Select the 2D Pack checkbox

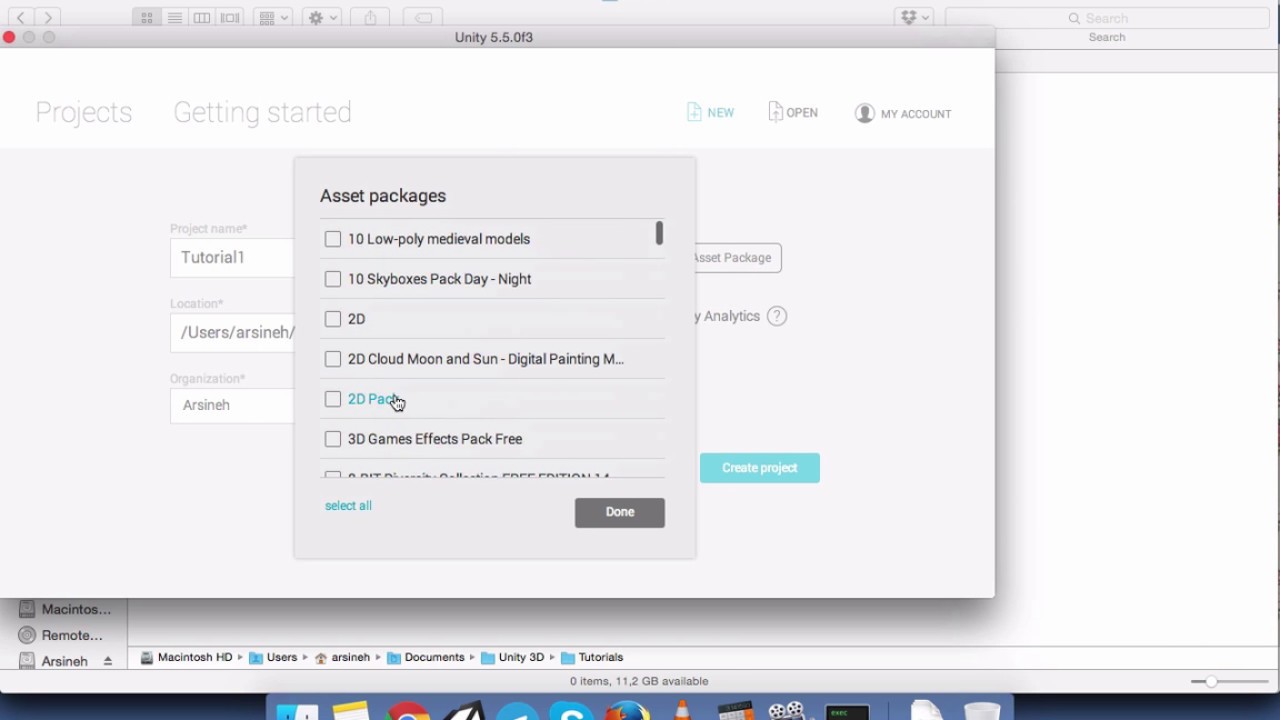(x=333, y=399)
